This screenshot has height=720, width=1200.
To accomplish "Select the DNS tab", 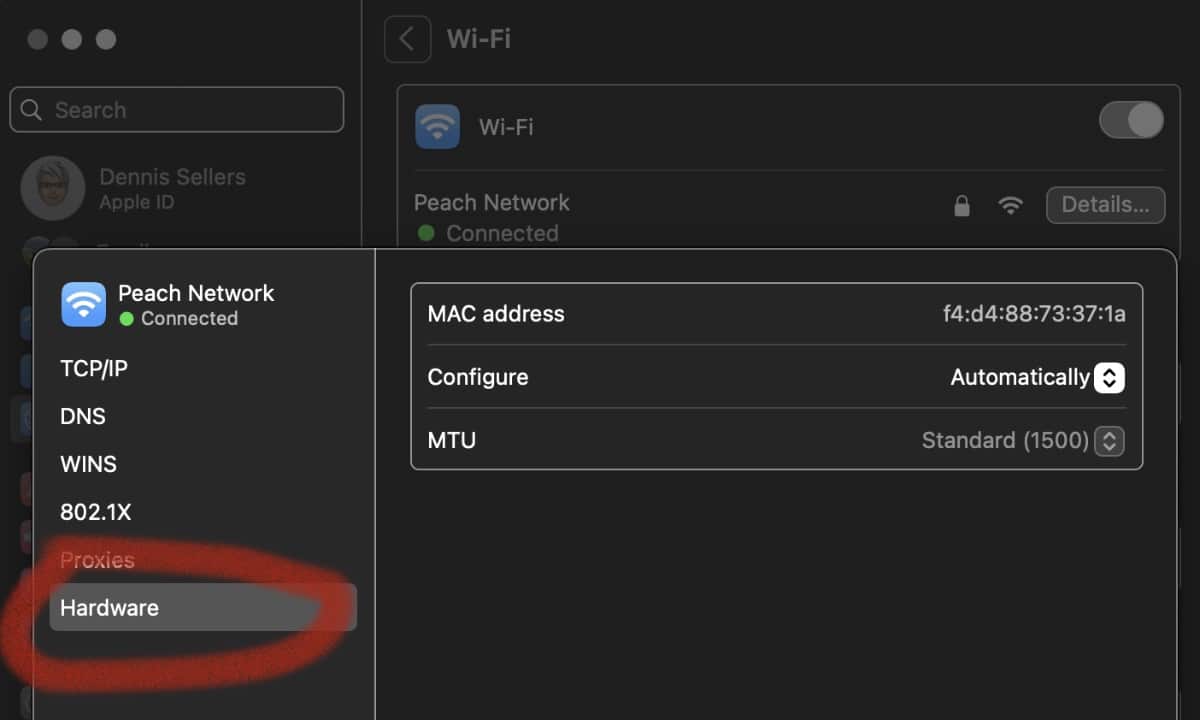I will coord(83,417).
